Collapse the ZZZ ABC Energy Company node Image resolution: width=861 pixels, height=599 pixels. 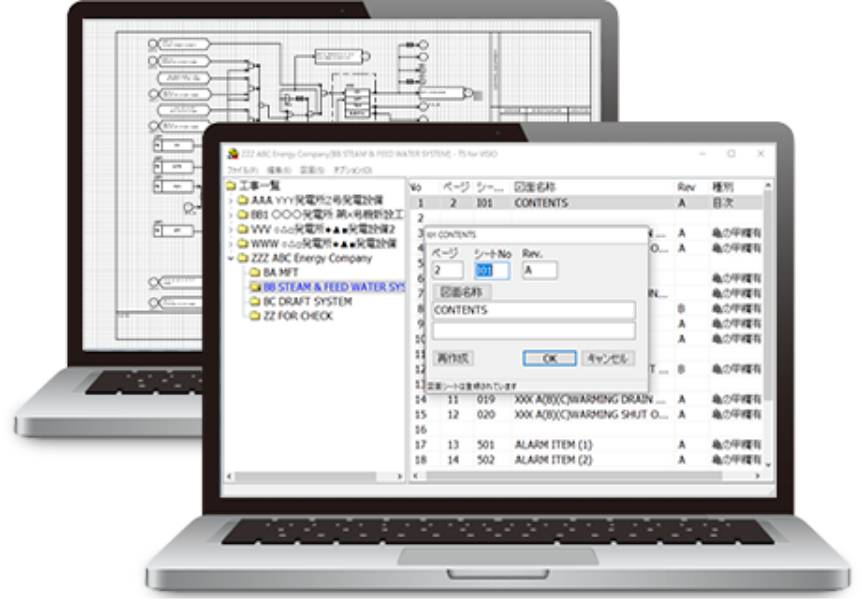pyautogui.click(x=231, y=258)
